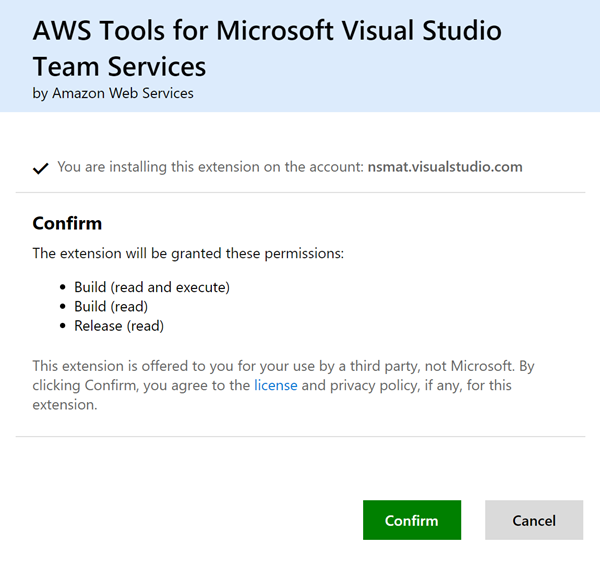Click divider line below the account message
This screenshot has height=567, width=600.
coord(300,192)
